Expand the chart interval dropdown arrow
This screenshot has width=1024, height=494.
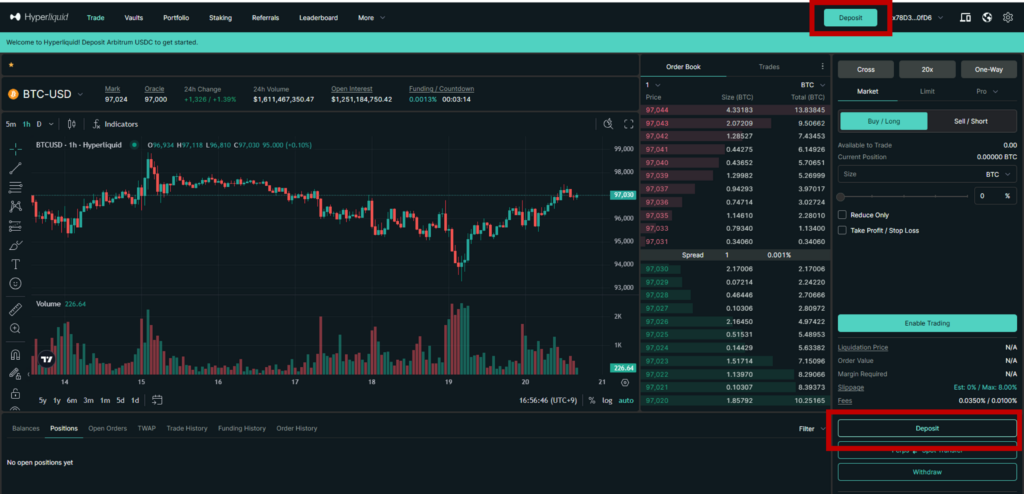(52, 124)
